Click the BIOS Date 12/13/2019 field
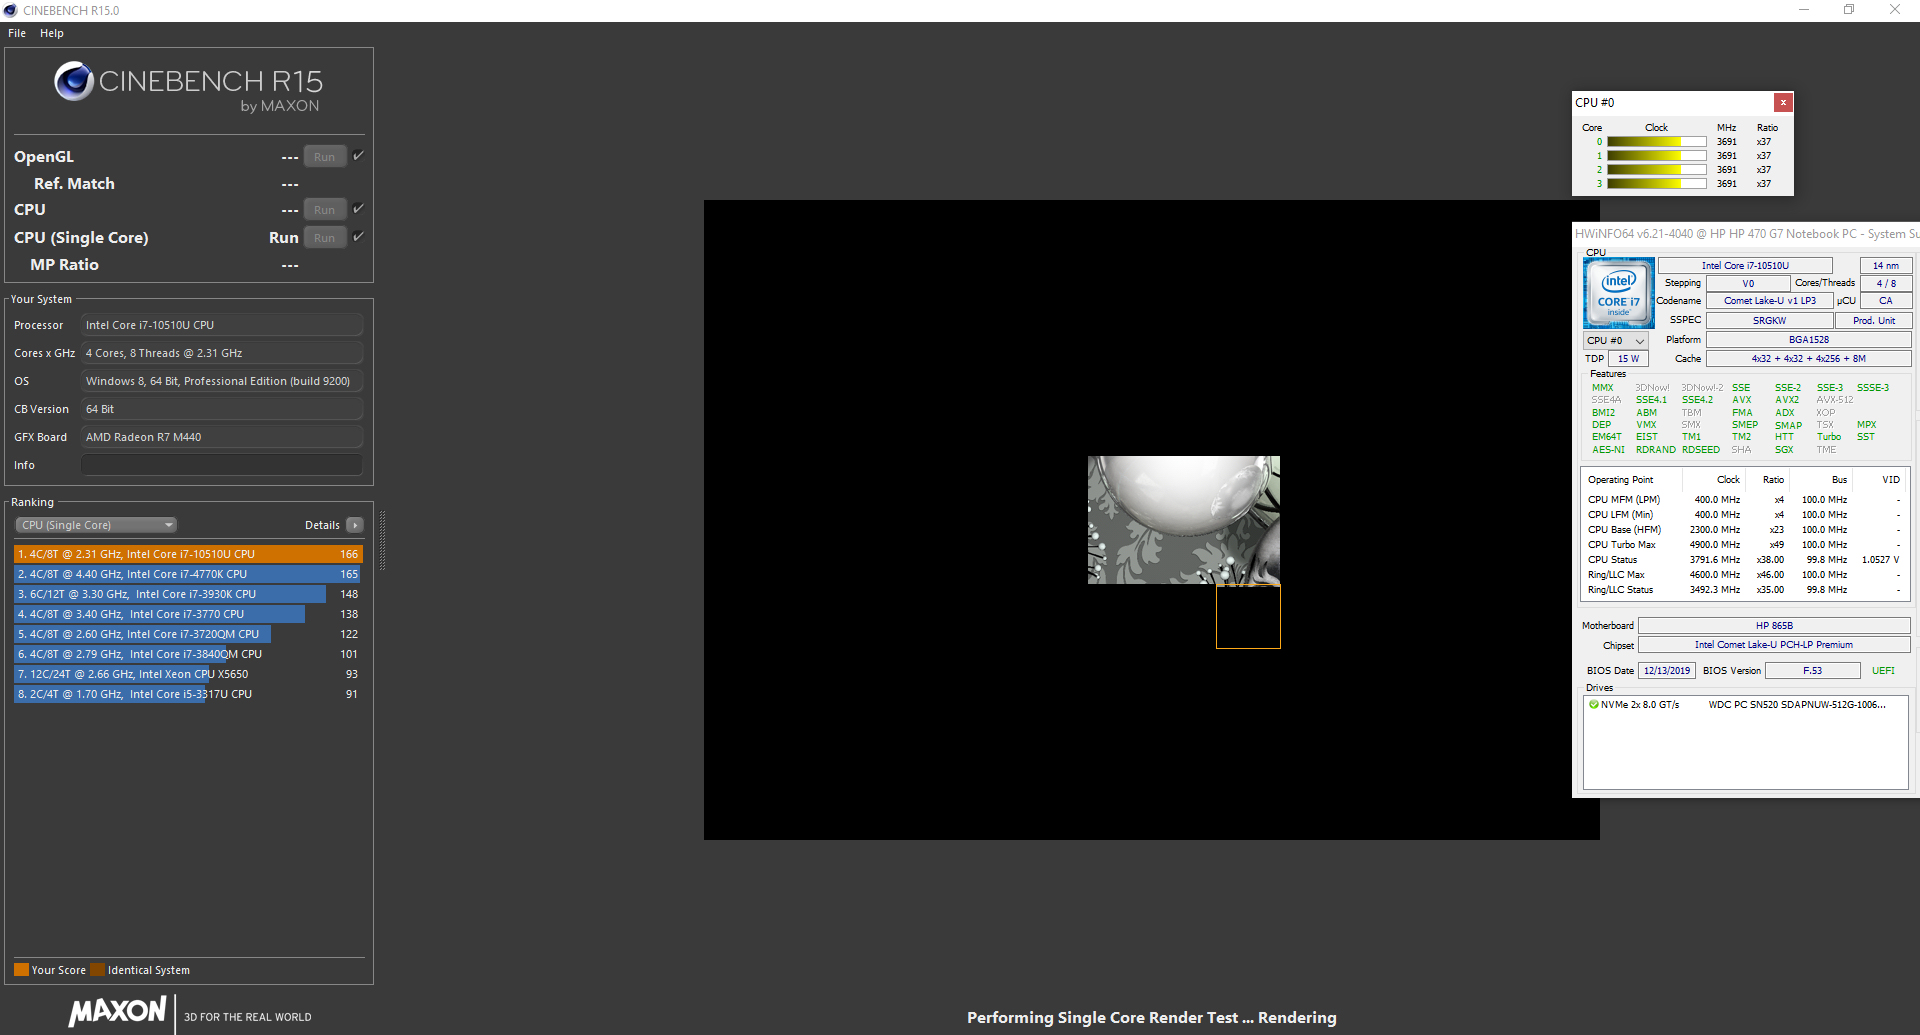The width and height of the screenshot is (1920, 1035). pyautogui.click(x=1666, y=671)
